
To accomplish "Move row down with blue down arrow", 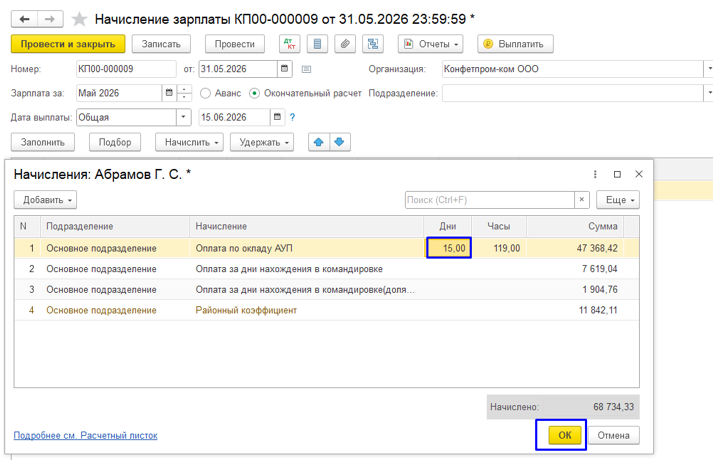I will point(340,142).
